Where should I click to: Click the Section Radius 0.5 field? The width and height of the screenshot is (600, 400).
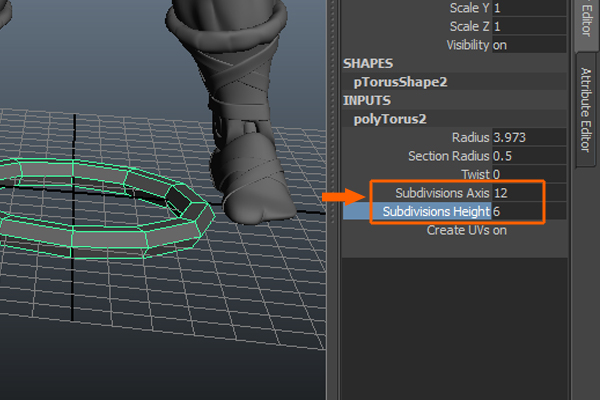(529, 156)
